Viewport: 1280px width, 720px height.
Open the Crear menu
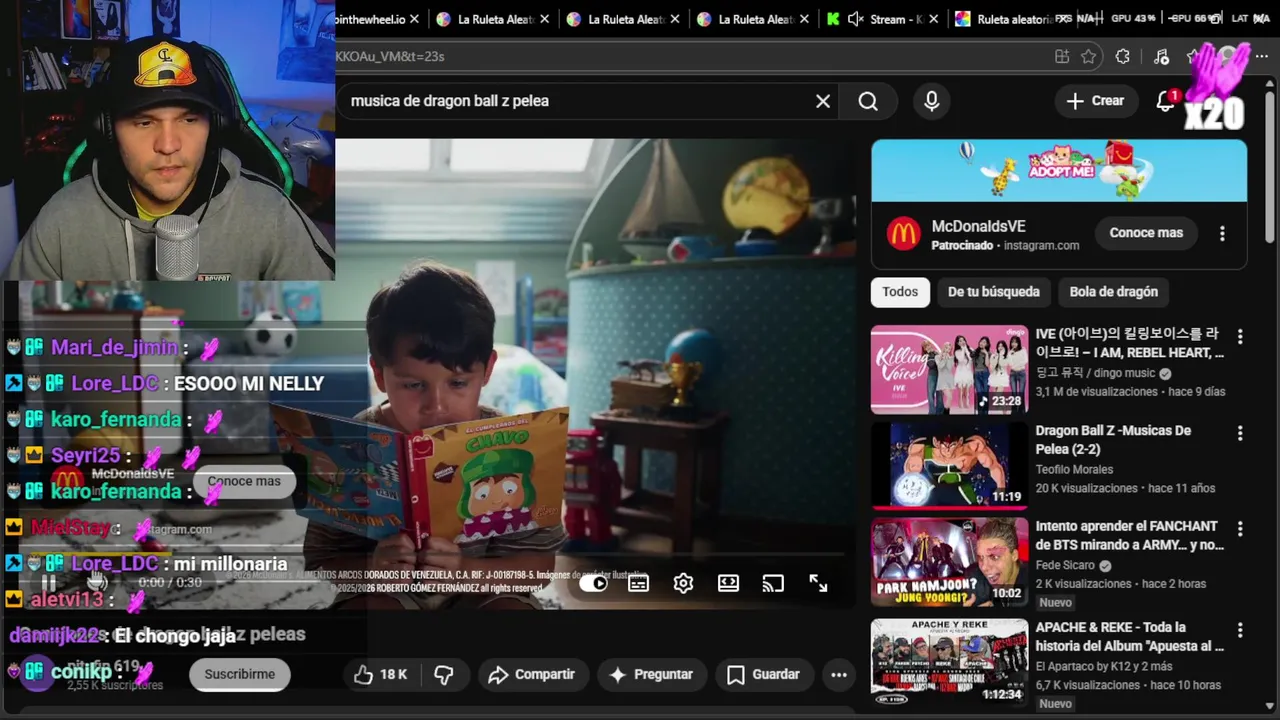tap(1095, 101)
